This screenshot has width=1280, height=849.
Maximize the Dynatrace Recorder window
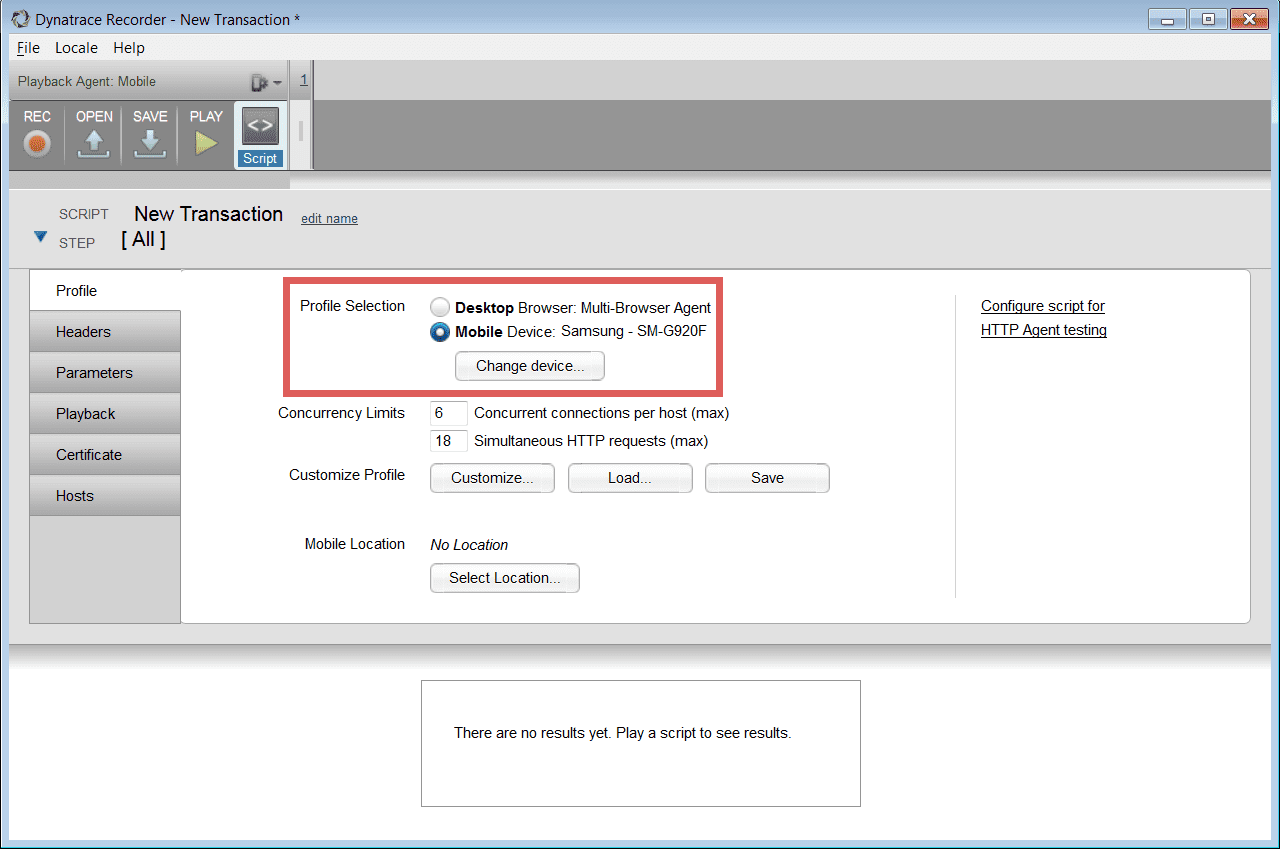(1208, 19)
